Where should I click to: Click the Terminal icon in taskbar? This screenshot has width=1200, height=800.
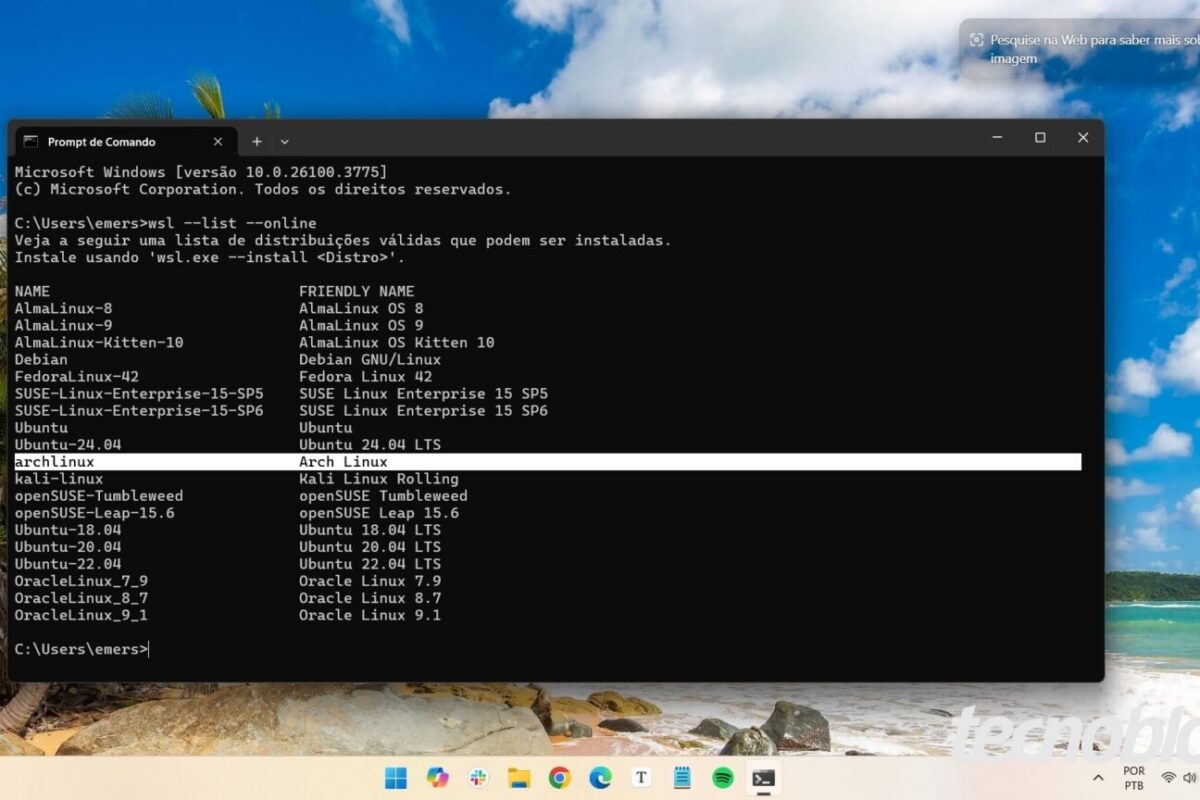click(764, 778)
